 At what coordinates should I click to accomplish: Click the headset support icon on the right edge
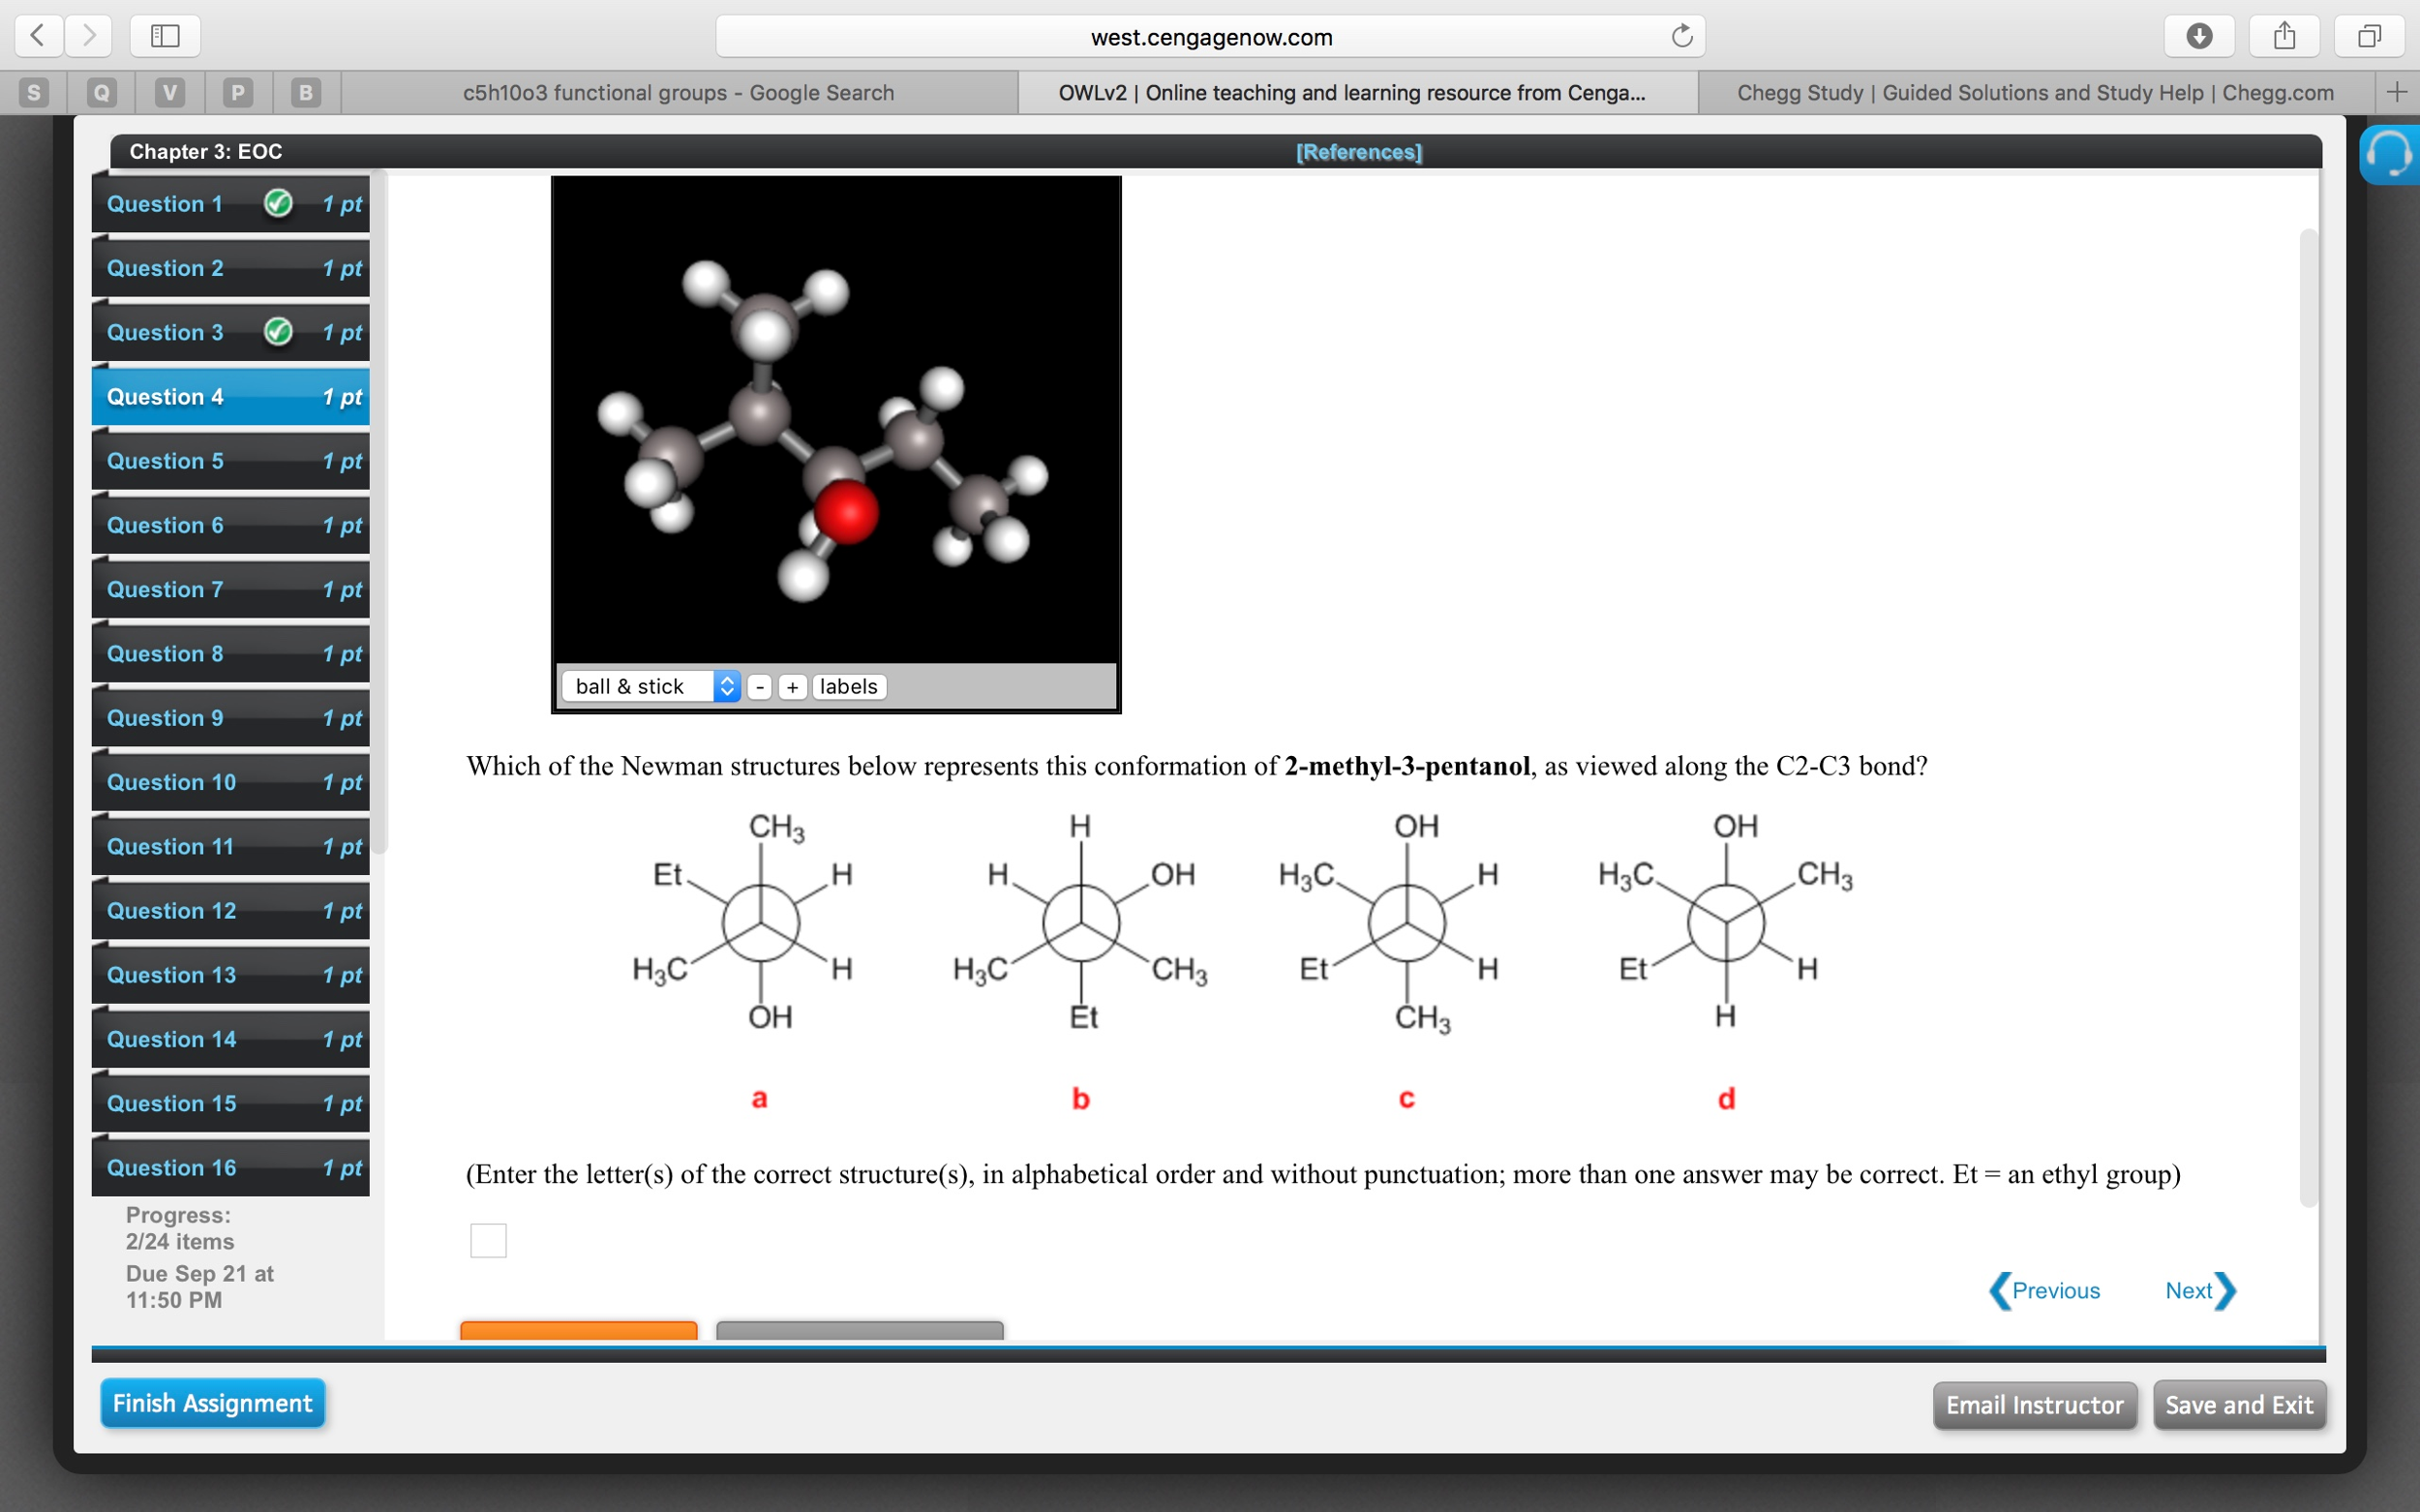pyautogui.click(x=2390, y=155)
